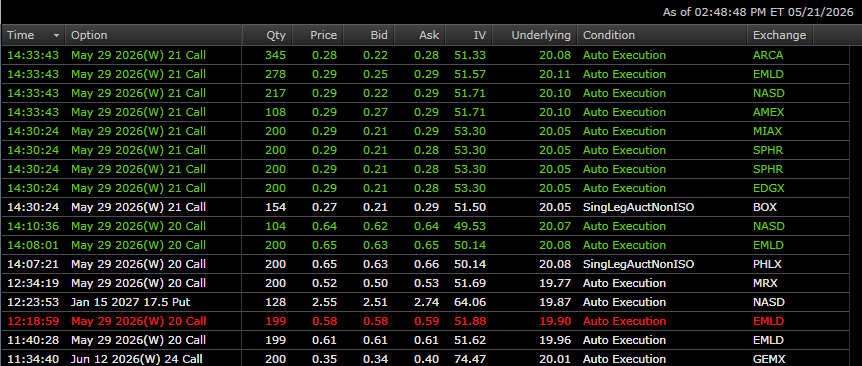The width and height of the screenshot is (862, 366).
Task: Select the 0.40 ask cell
Action: (x=427, y=359)
